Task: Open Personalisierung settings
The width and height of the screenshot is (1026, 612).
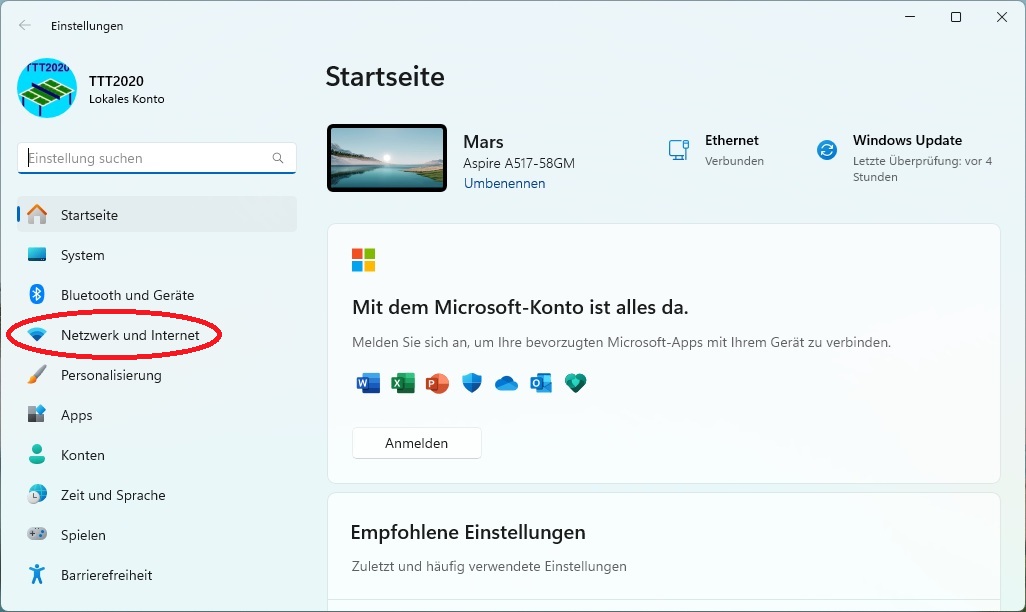Action: coord(157,374)
